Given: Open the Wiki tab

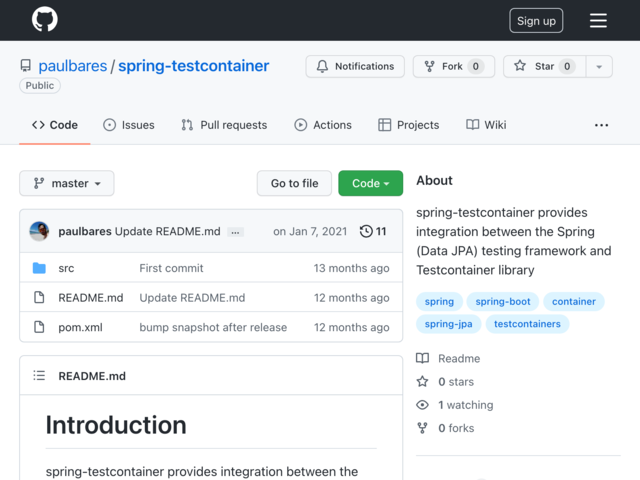Looking at the screenshot, I should pyautogui.click(x=486, y=125).
